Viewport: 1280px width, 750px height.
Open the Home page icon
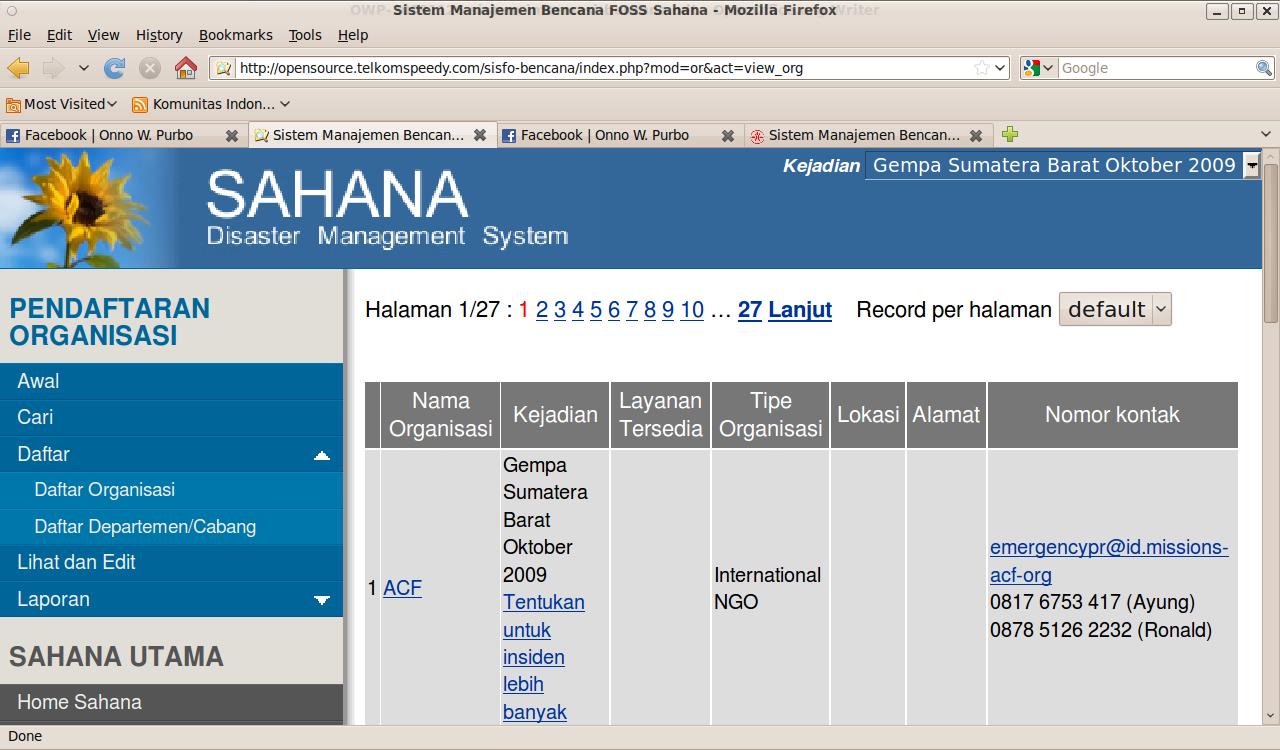point(186,68)
